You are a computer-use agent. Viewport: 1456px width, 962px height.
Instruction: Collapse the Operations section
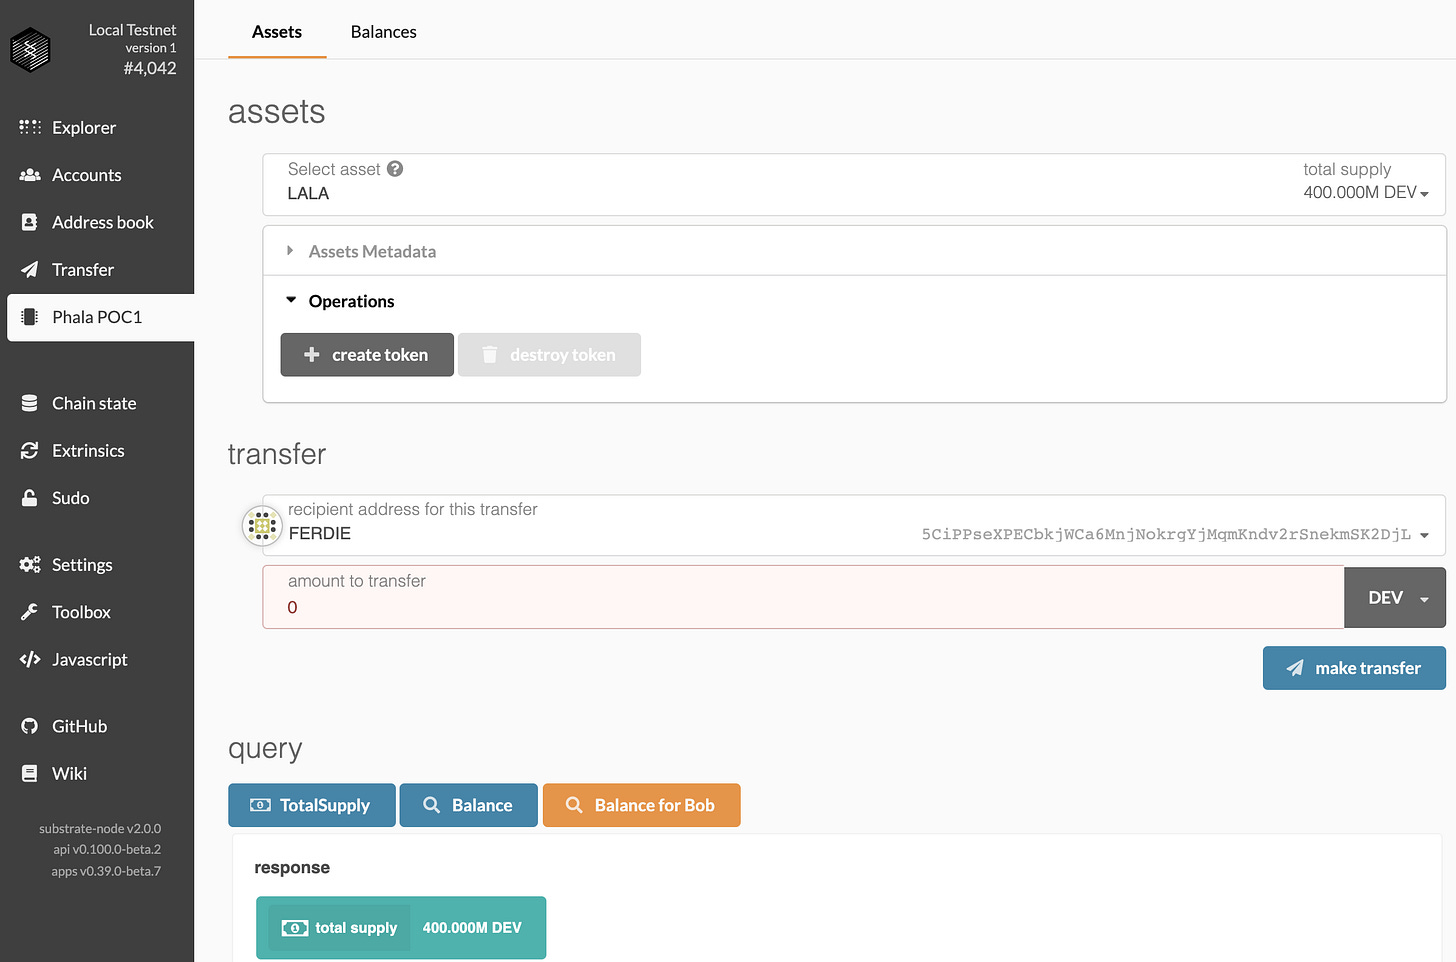click(x=854, y=301)
